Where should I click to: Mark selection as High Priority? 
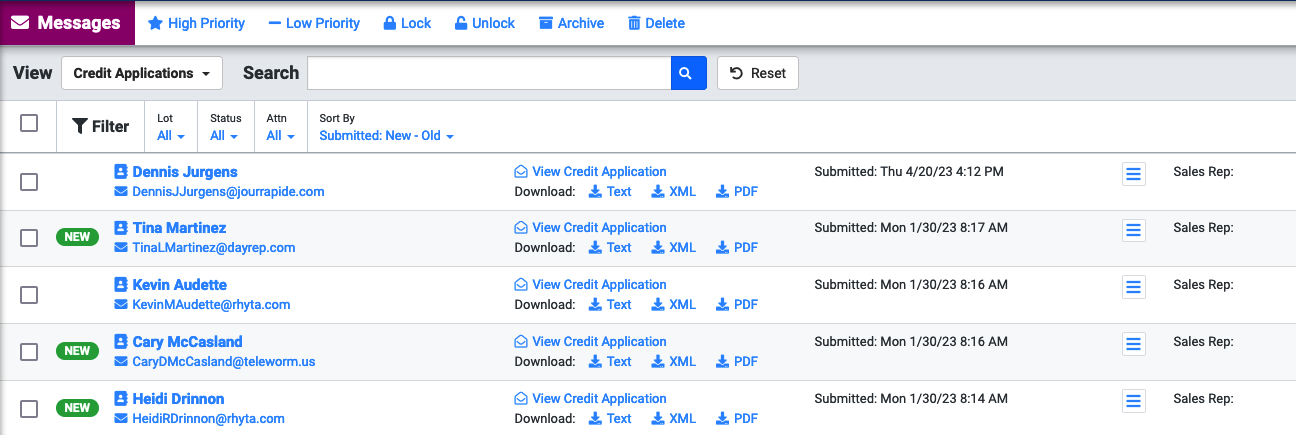(196, 23)
